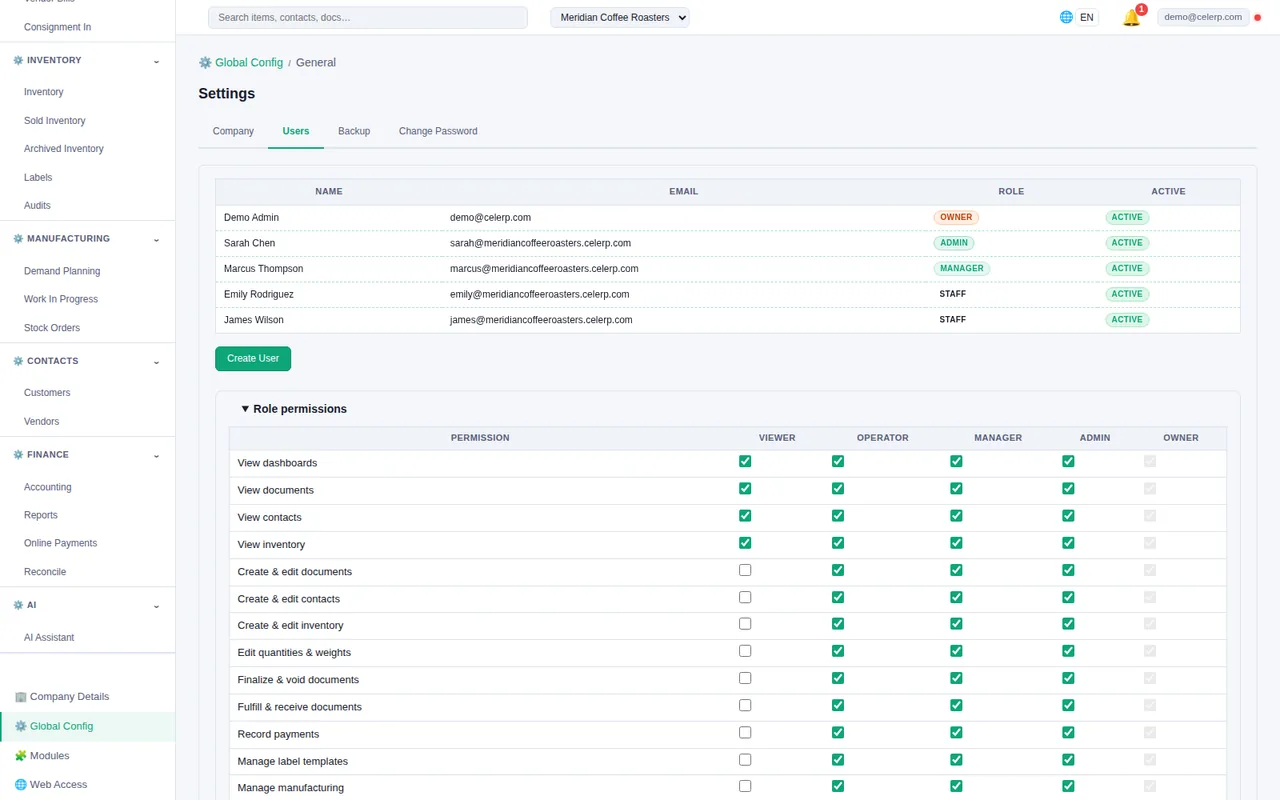Click the Finance section gear icon
Viewport: 1280px width, 800px height.
(18, 455)
